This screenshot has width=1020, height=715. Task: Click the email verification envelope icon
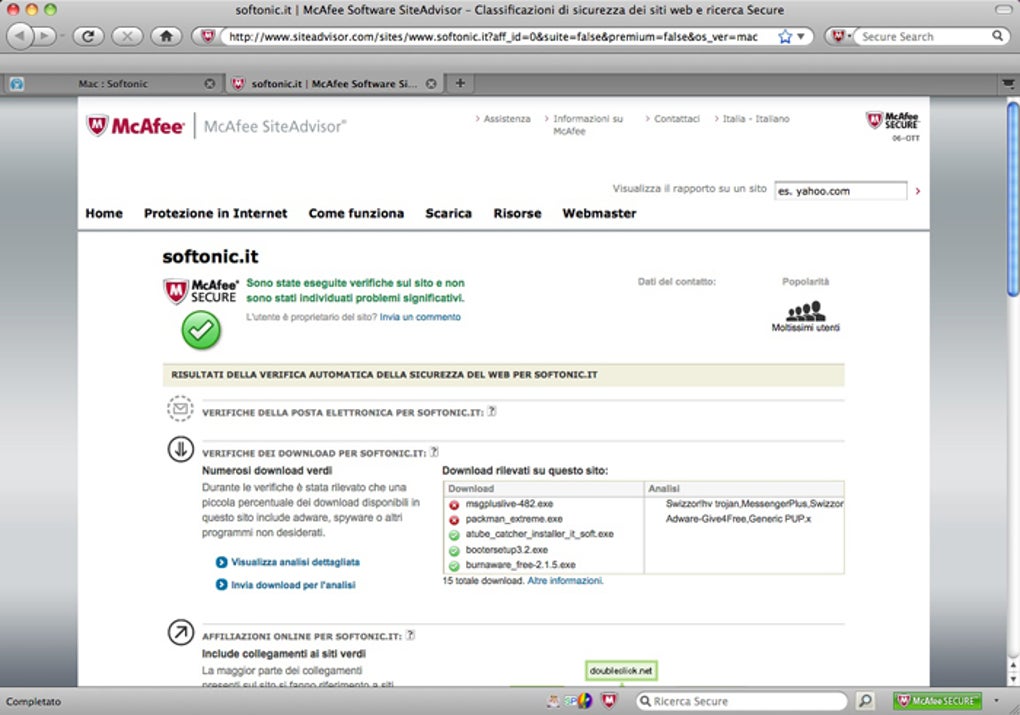pyautogui.click(x=180, y=409)
